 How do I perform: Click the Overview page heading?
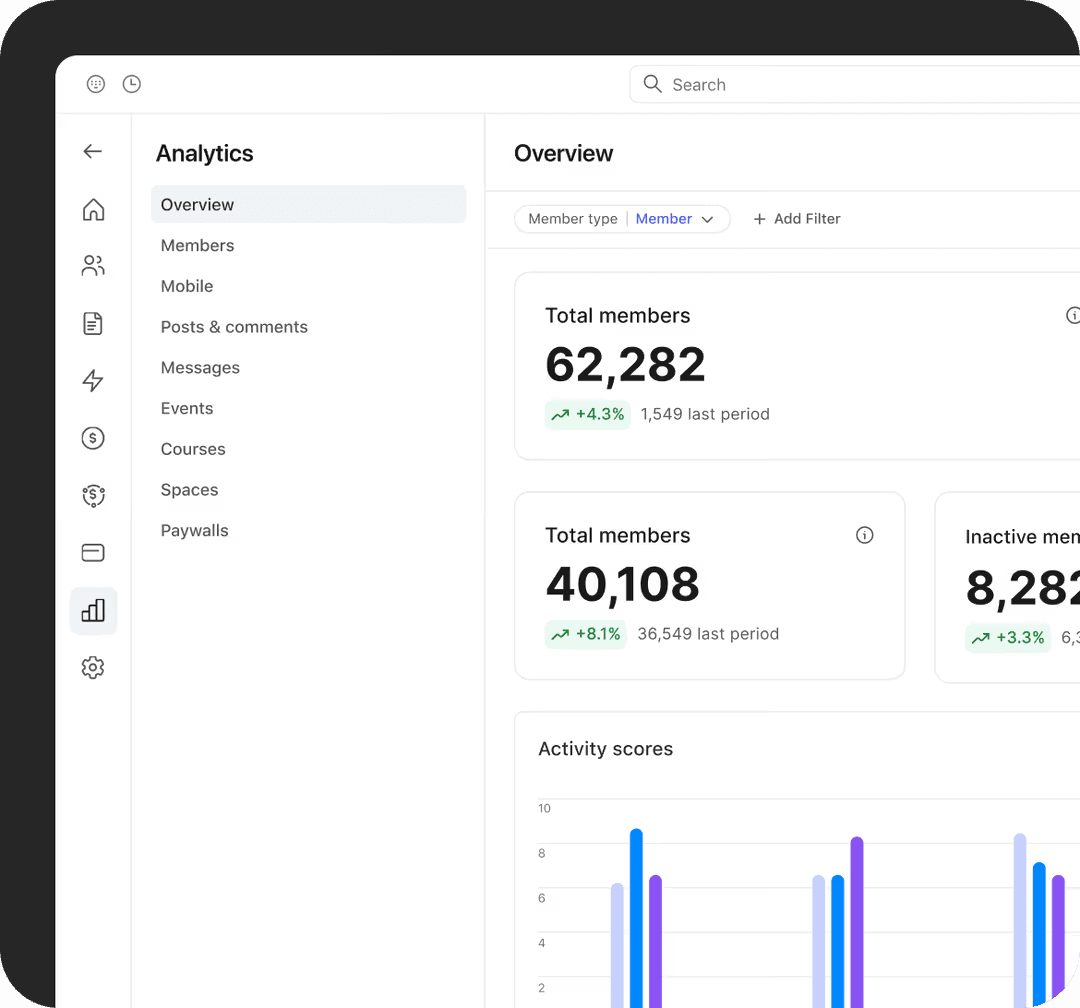point(563,154)
